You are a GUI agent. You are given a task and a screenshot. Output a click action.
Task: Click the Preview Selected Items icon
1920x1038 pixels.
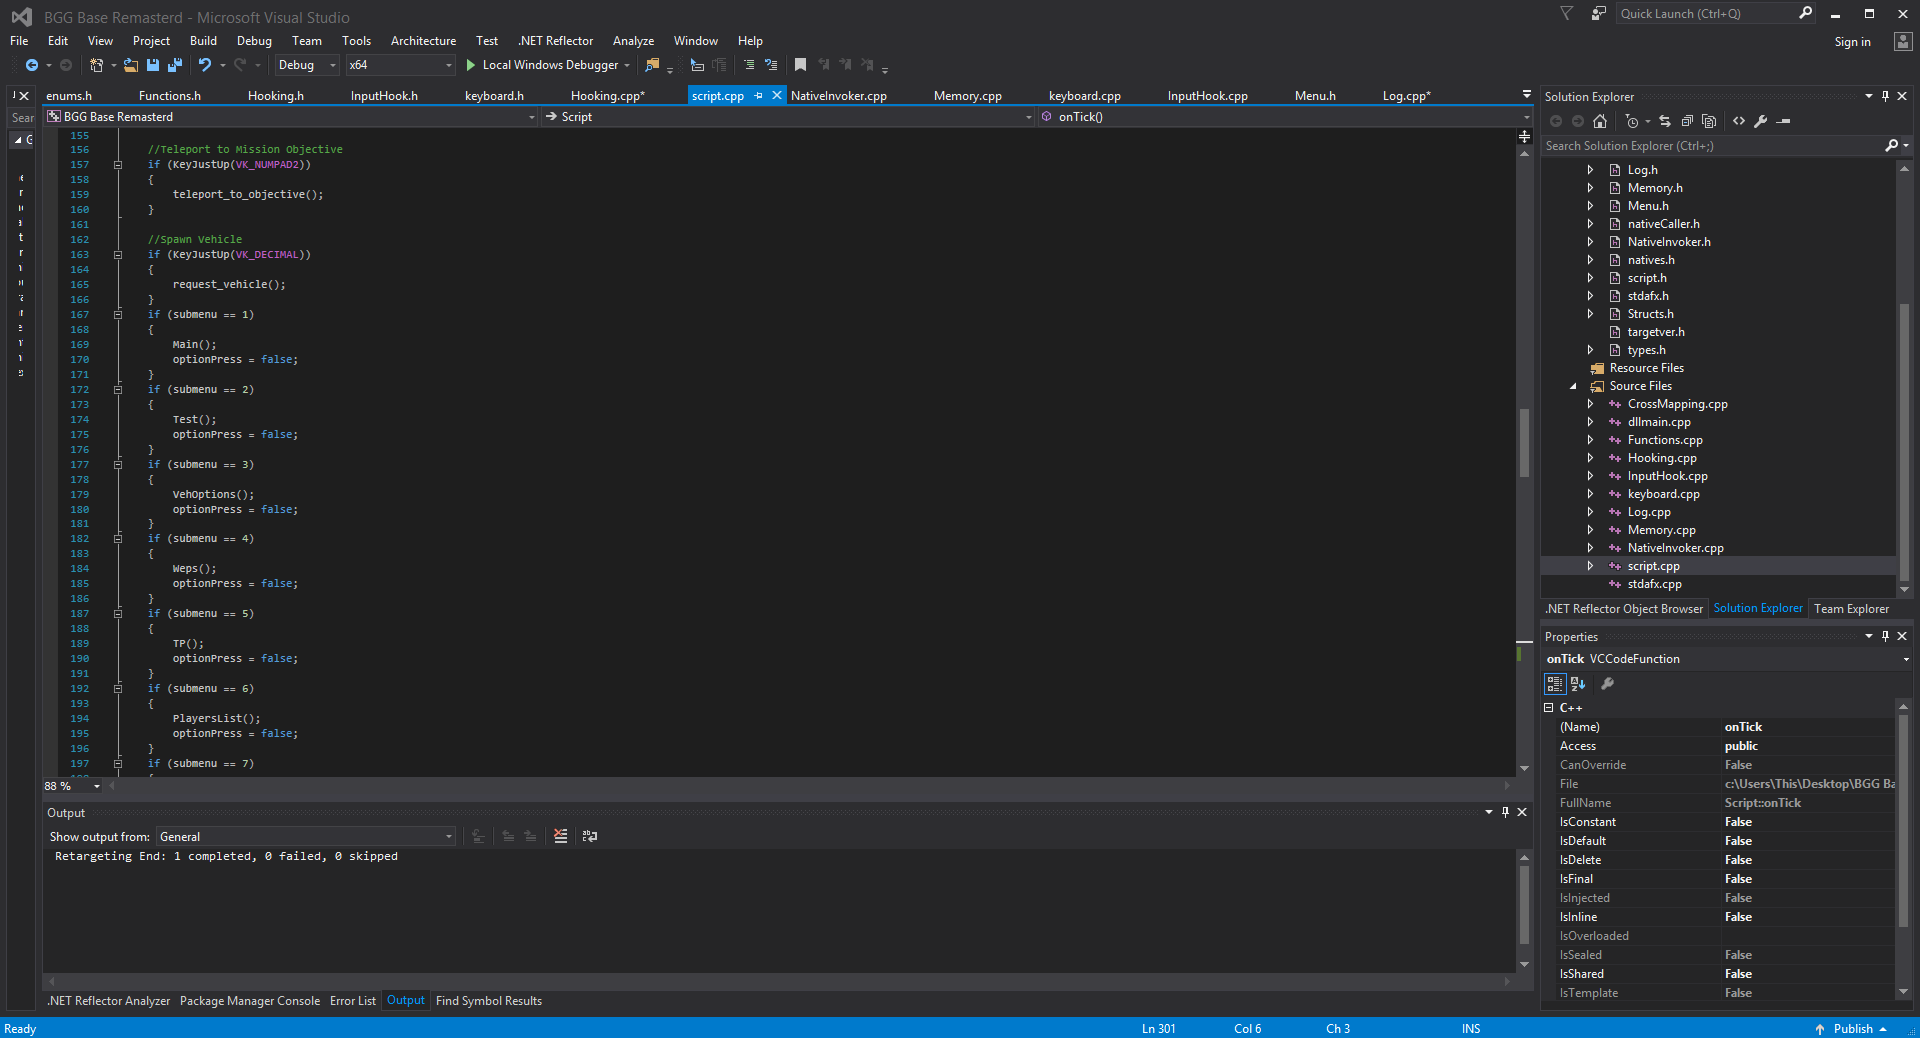pos(1783,121)
